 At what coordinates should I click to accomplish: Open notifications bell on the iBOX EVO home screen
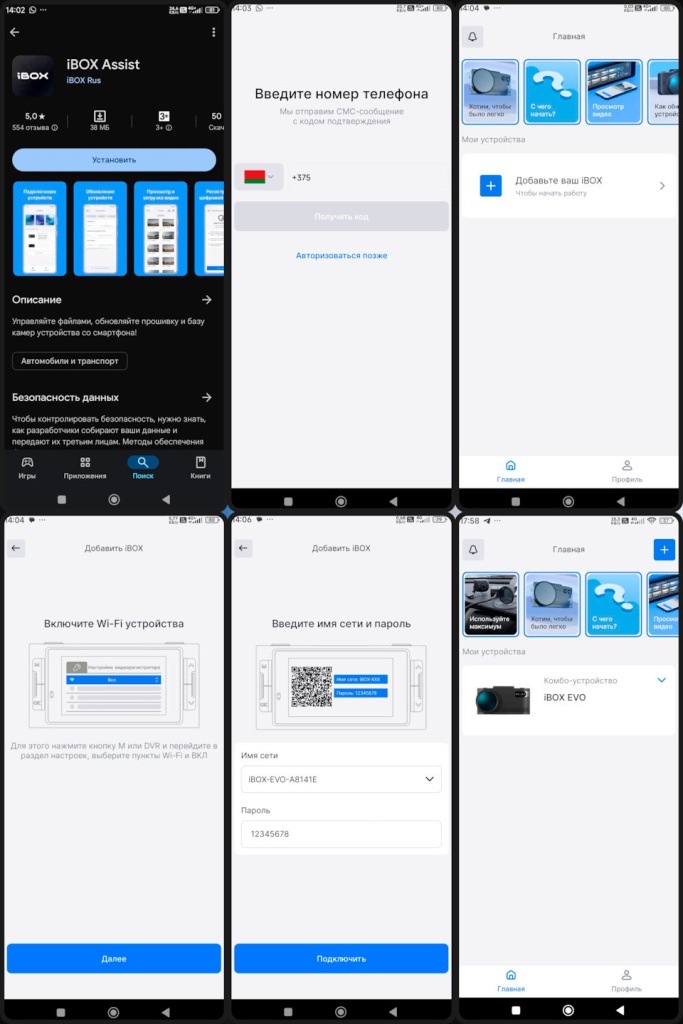(x=473, y=549)
